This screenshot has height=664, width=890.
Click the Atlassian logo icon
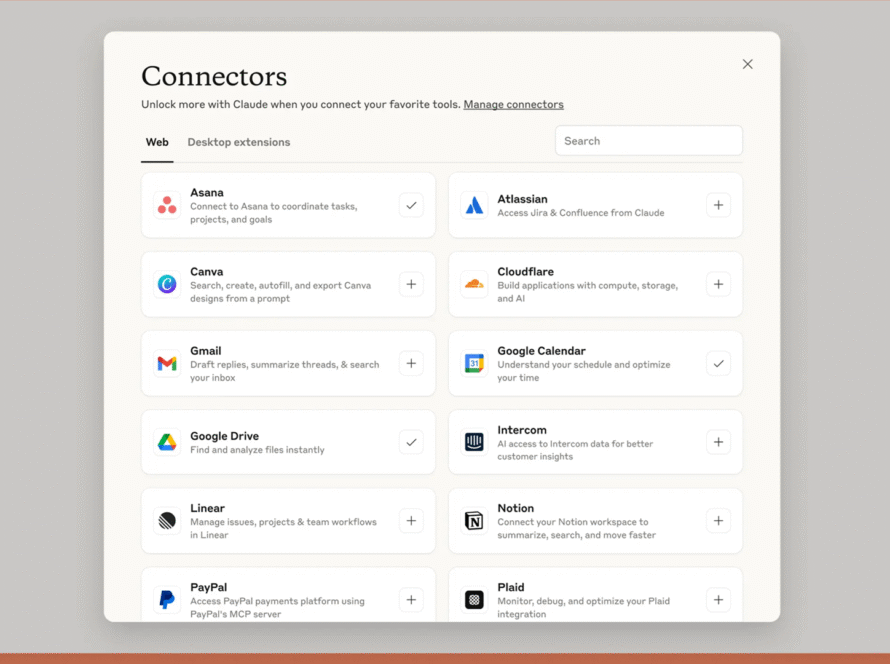pos(474,205)
